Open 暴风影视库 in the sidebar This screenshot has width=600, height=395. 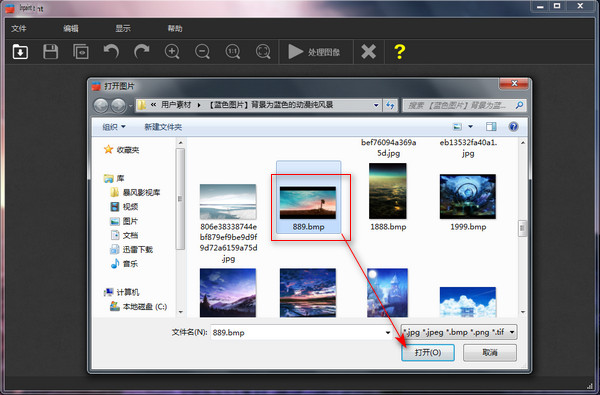pos(135,193)
